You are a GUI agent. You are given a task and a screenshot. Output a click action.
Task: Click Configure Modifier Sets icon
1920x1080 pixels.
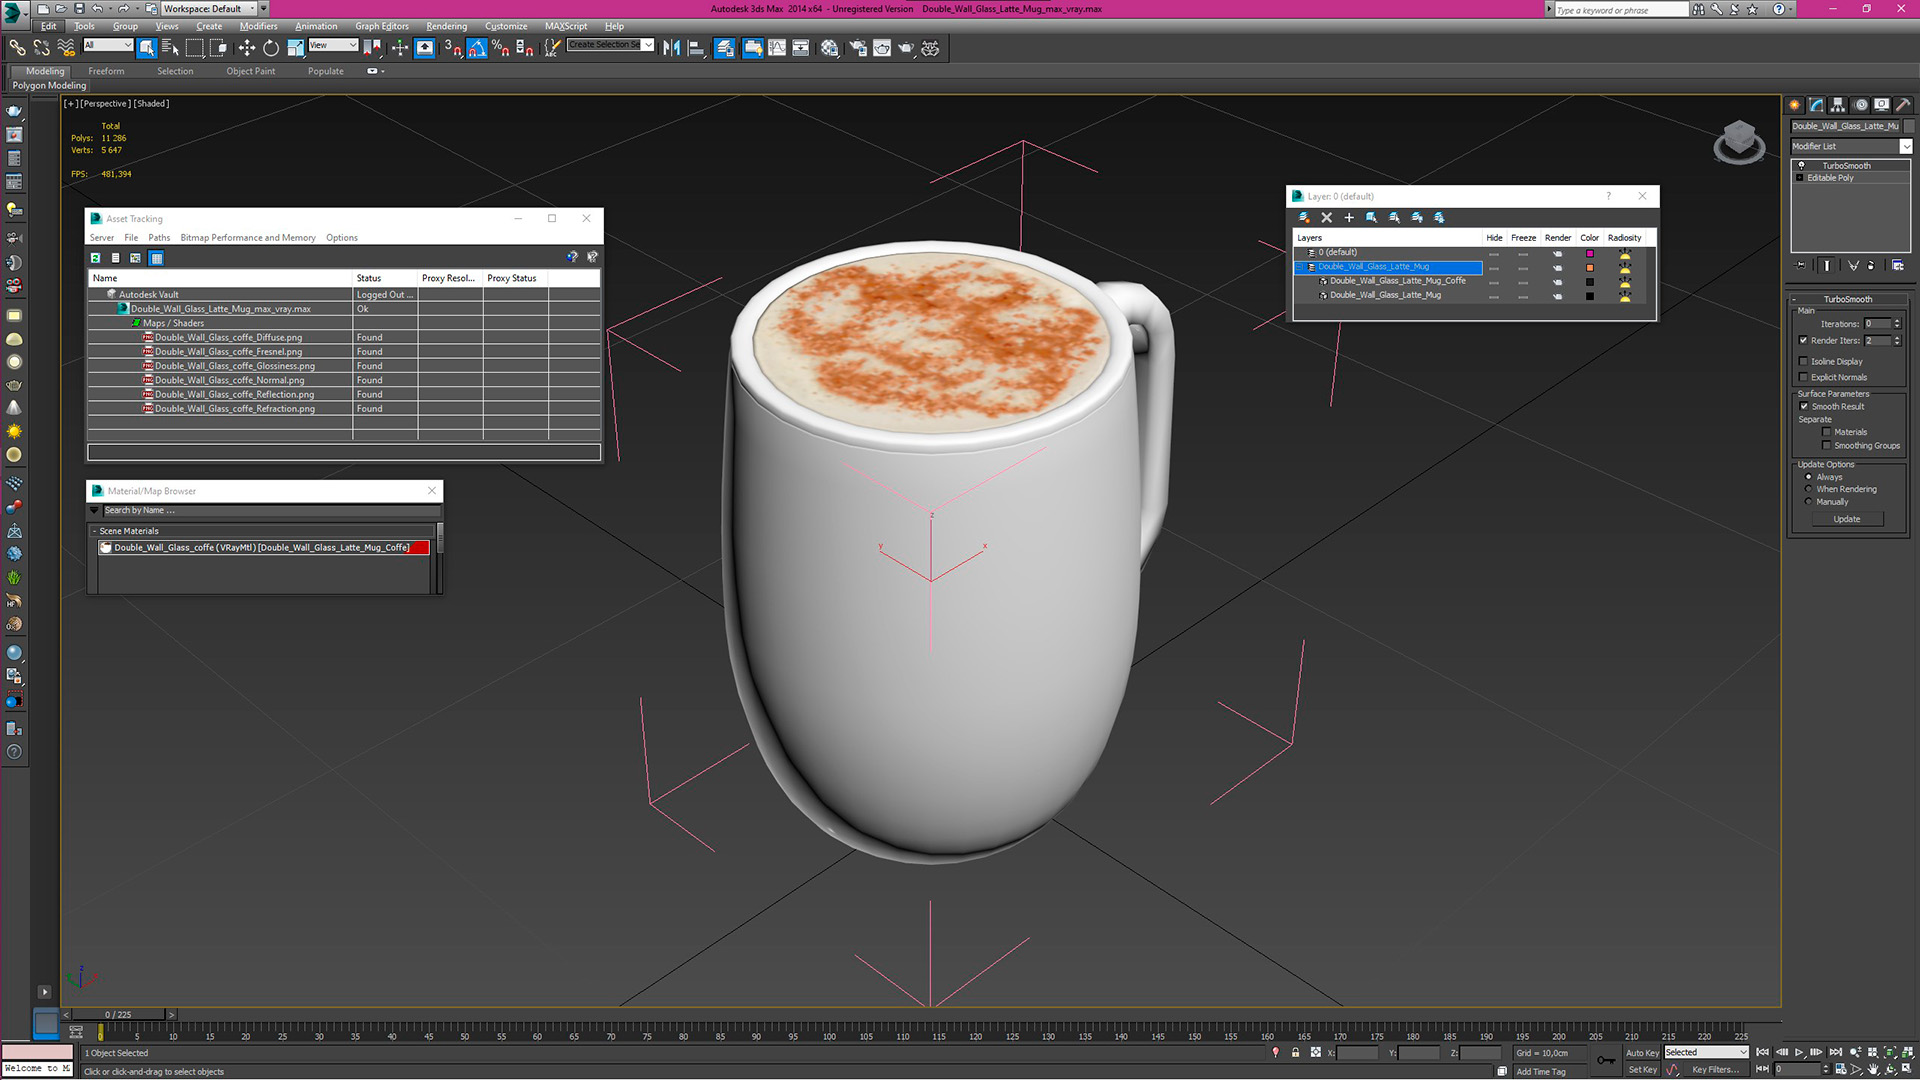point(1898,266)
